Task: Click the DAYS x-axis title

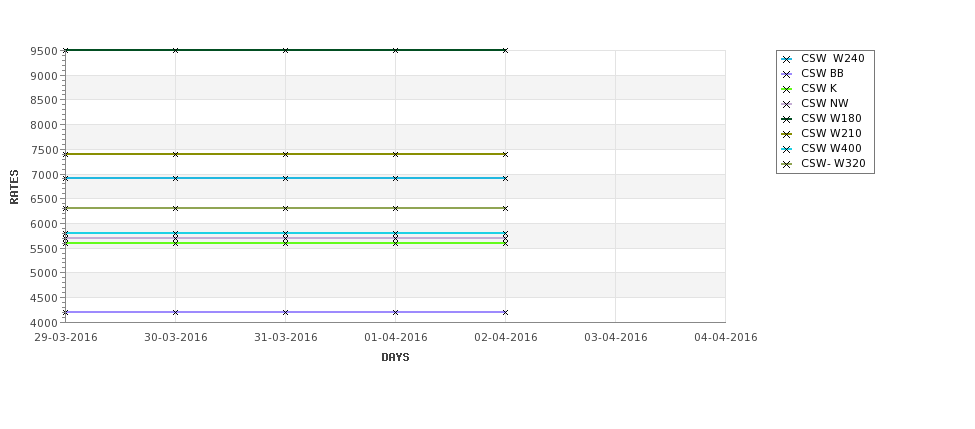Action: (x=395, y=357)
